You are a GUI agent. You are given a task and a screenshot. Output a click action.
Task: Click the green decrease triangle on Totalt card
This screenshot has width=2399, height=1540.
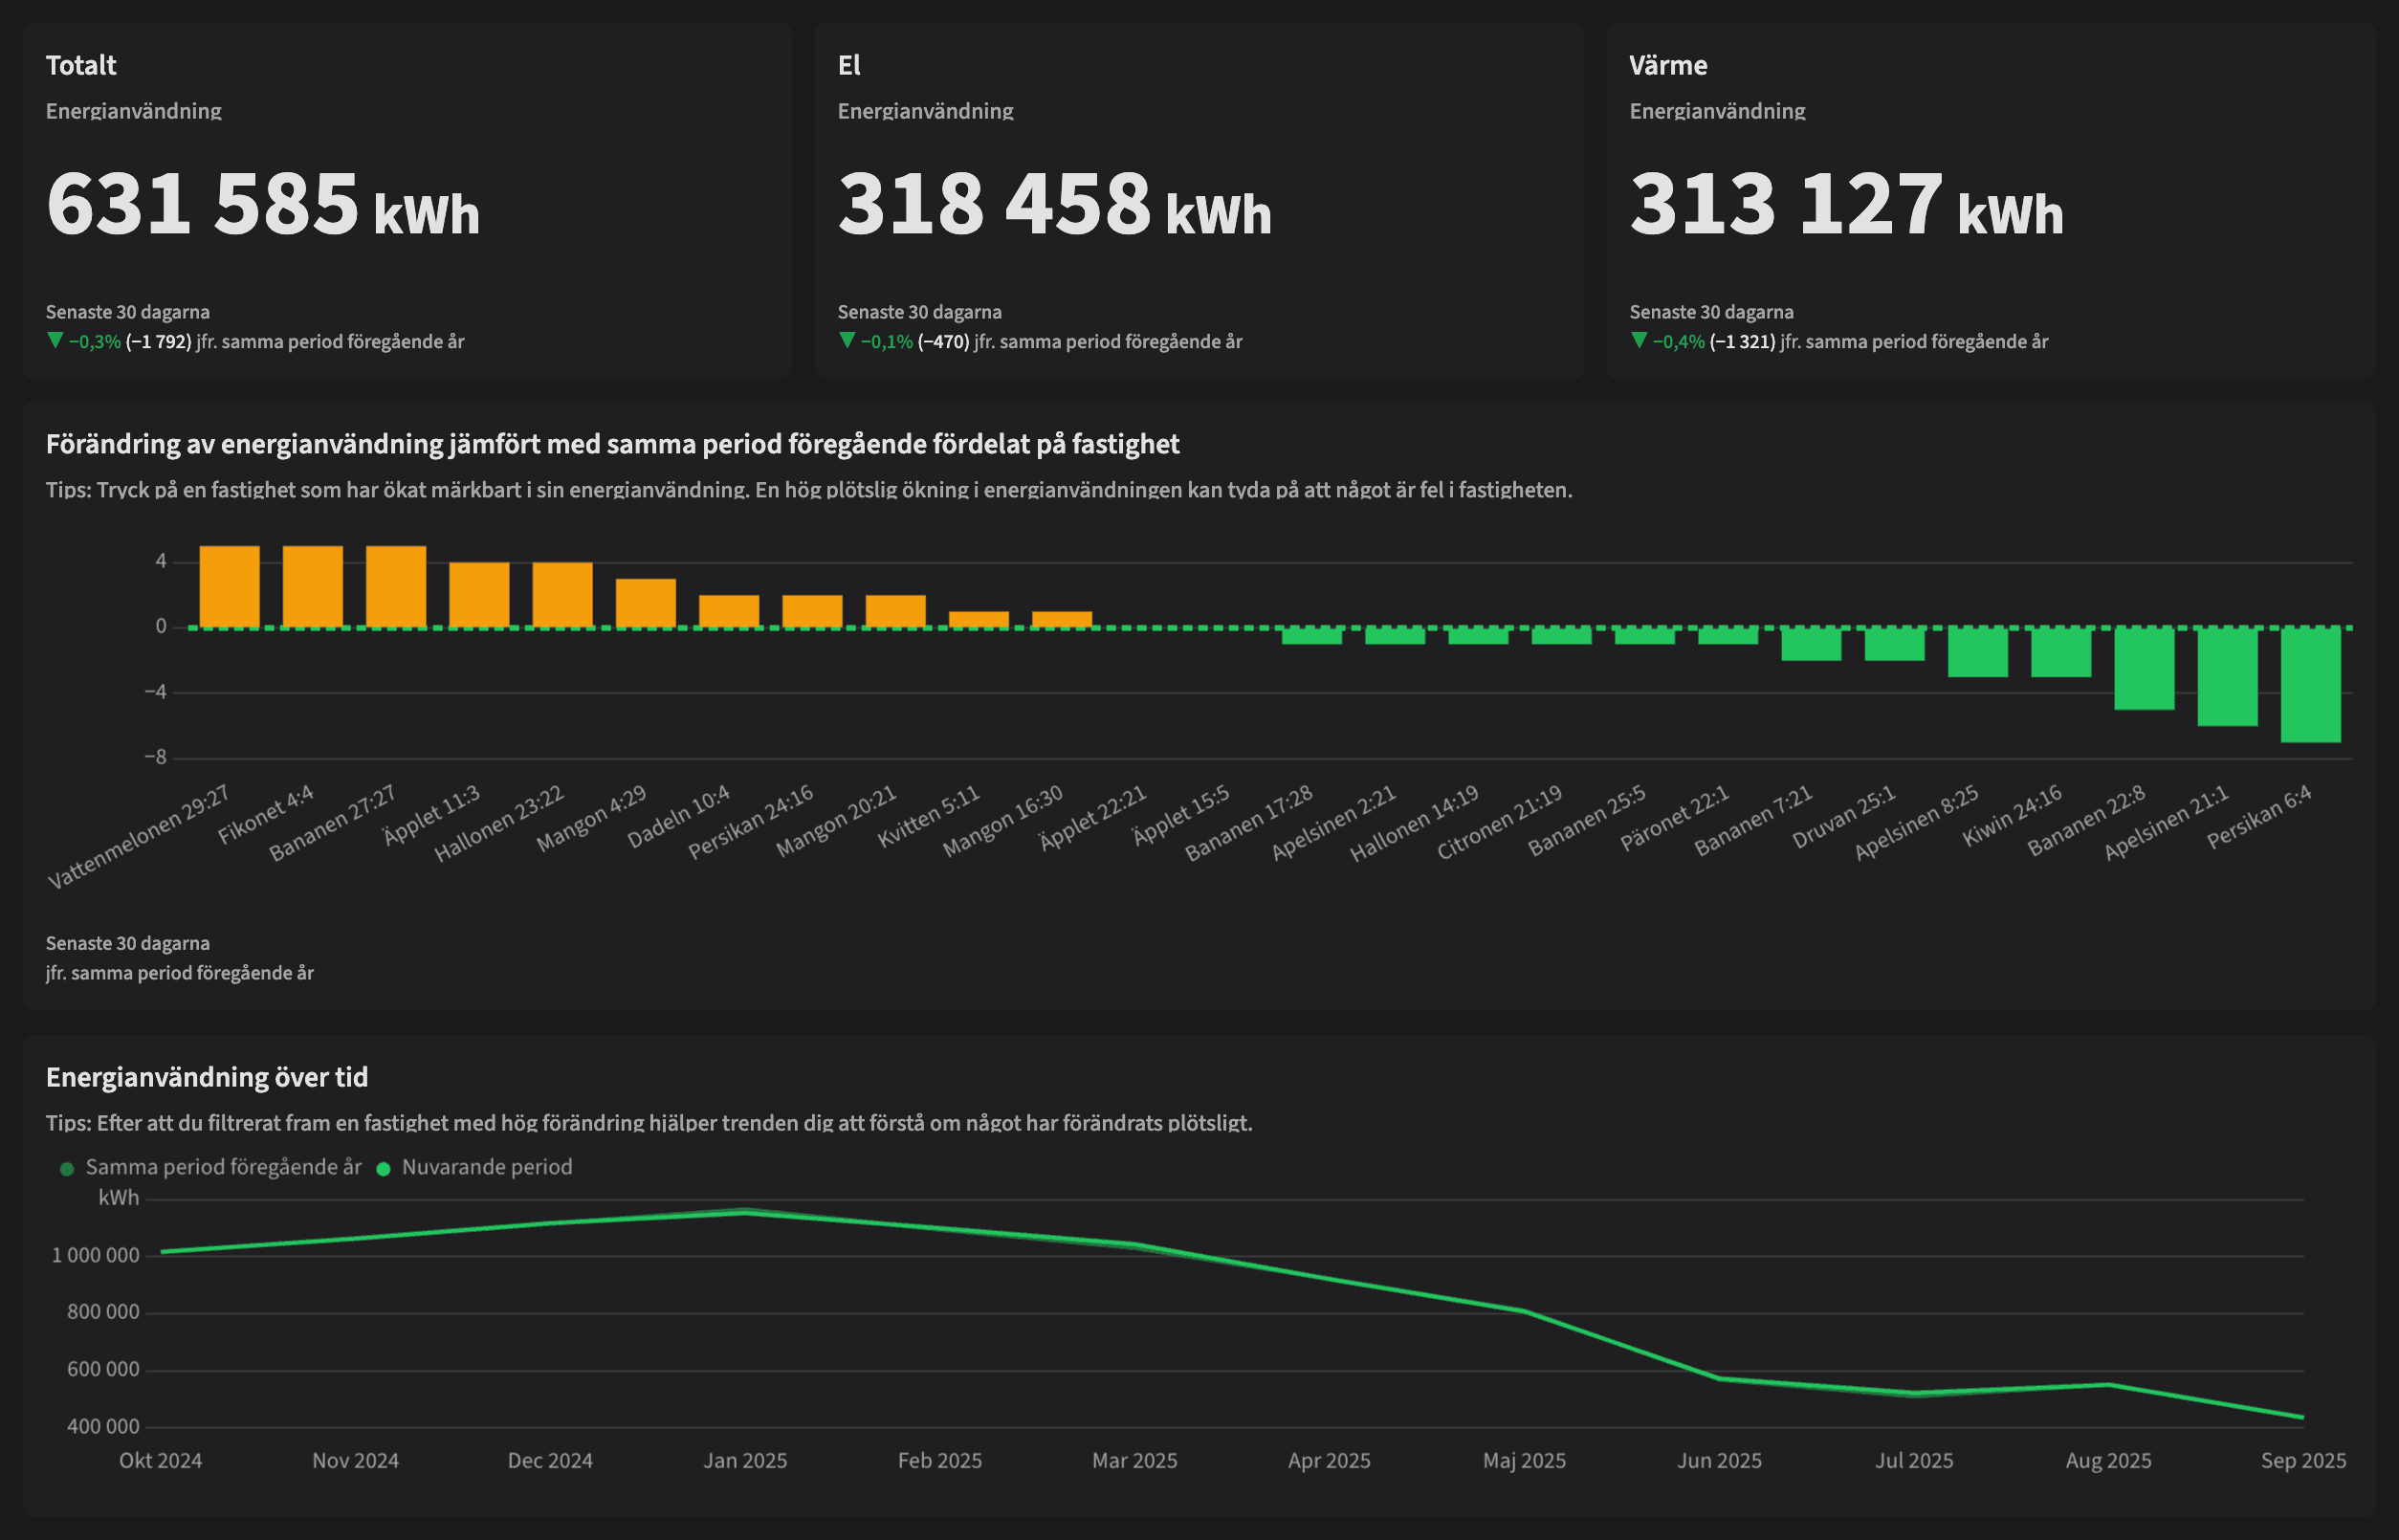pos(55,340)
